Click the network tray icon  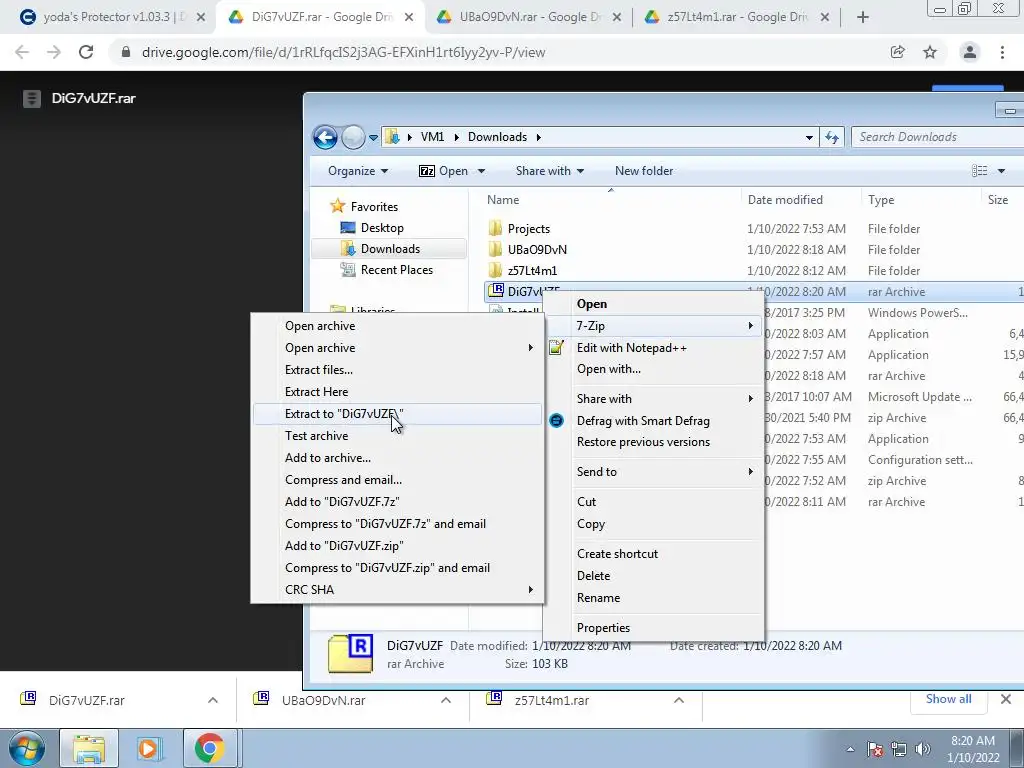point(899,749)
